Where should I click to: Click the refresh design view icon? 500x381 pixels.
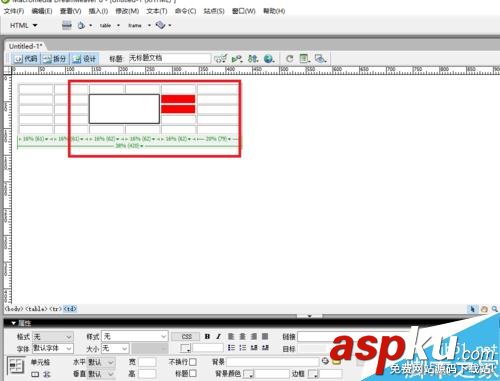point(290,59)
